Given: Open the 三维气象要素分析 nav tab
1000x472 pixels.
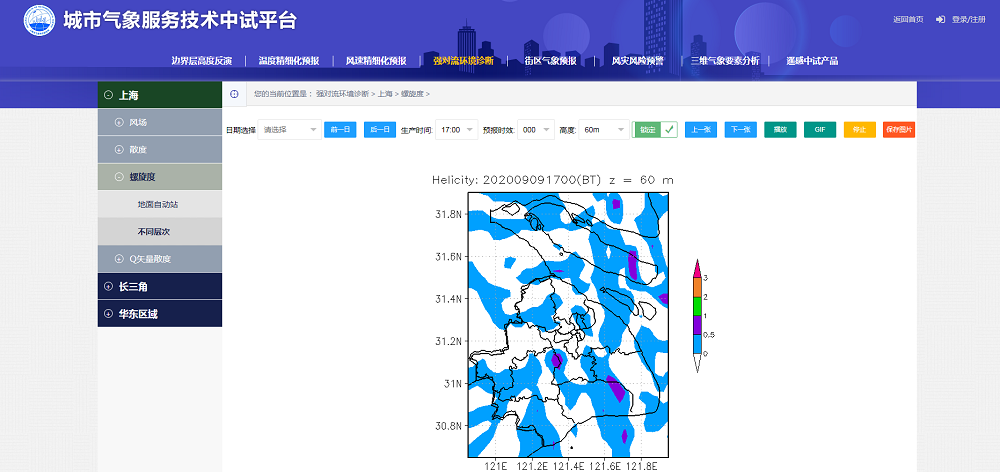Looking at the screenshot, I should click(725, 61).
